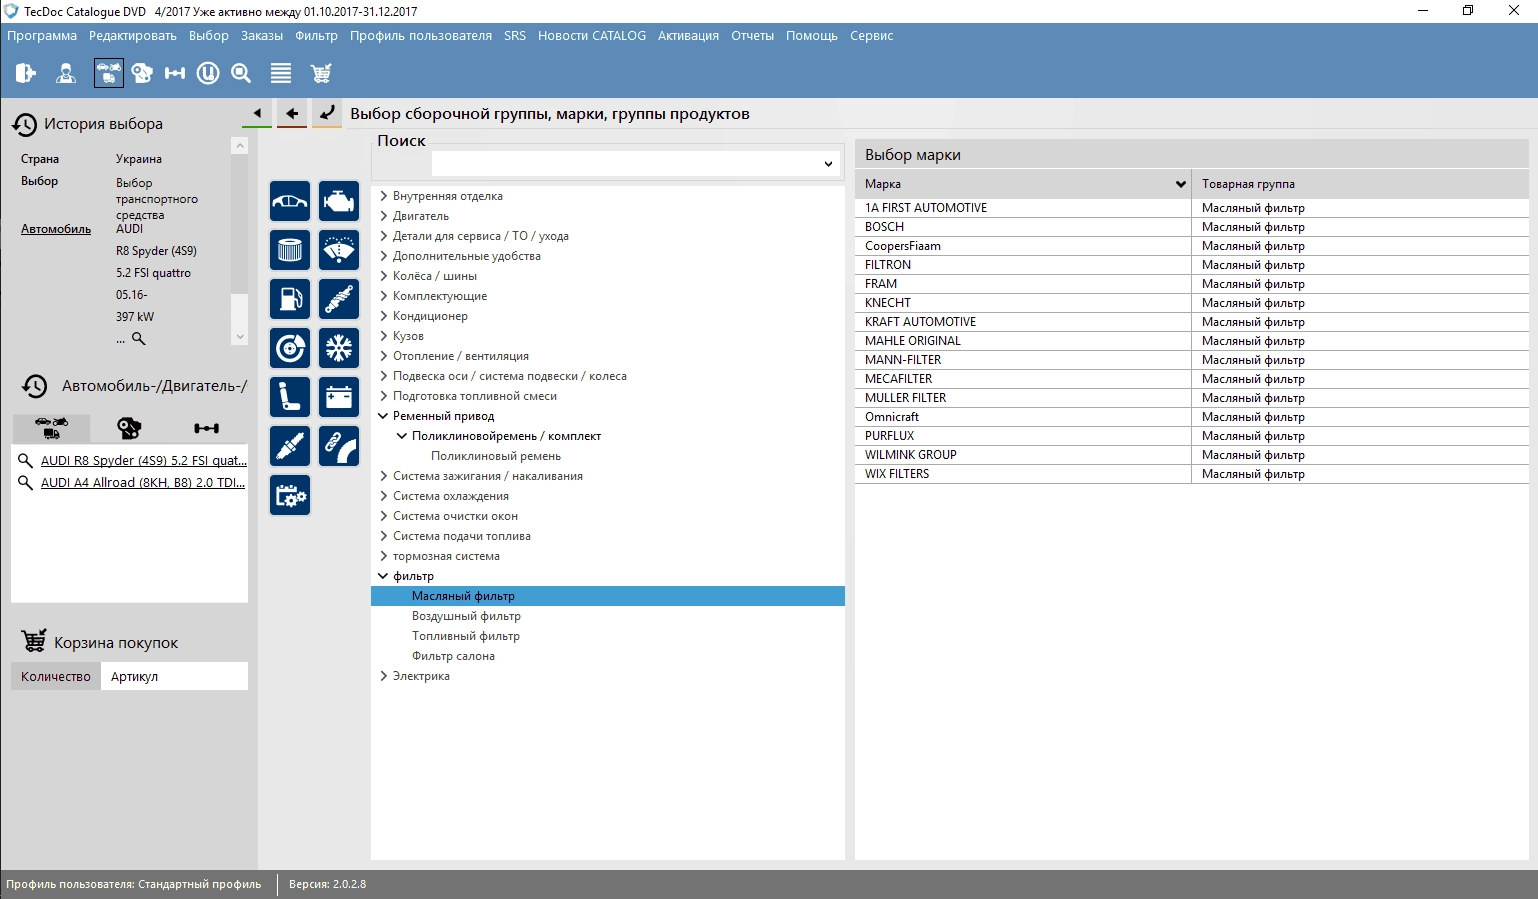Select the battery quick-access icon

click(339, 397)
